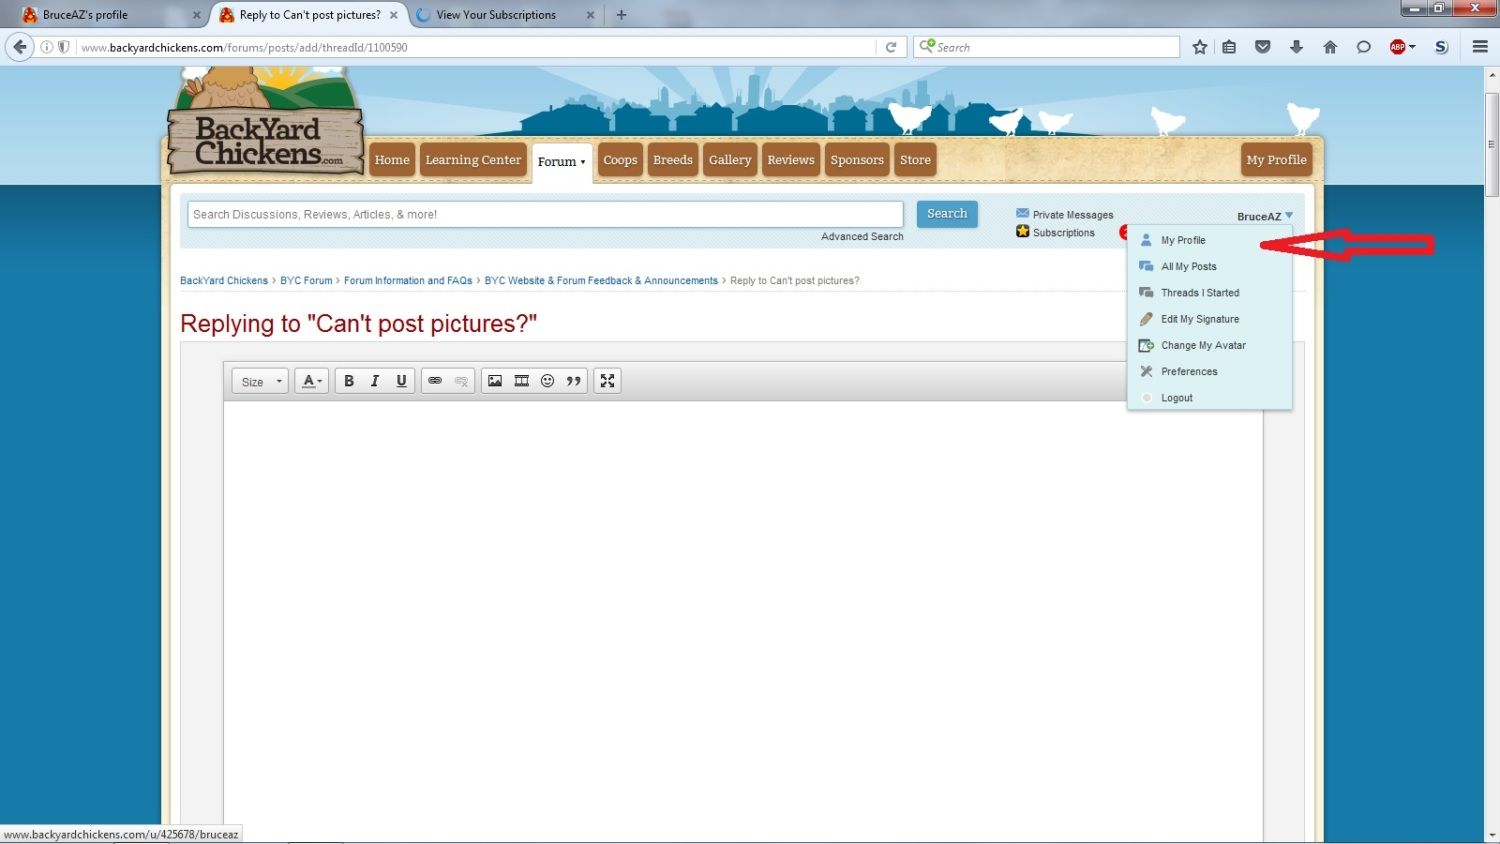Open the text color dropdown
The image size is (1500, 844).
point(311,381)
